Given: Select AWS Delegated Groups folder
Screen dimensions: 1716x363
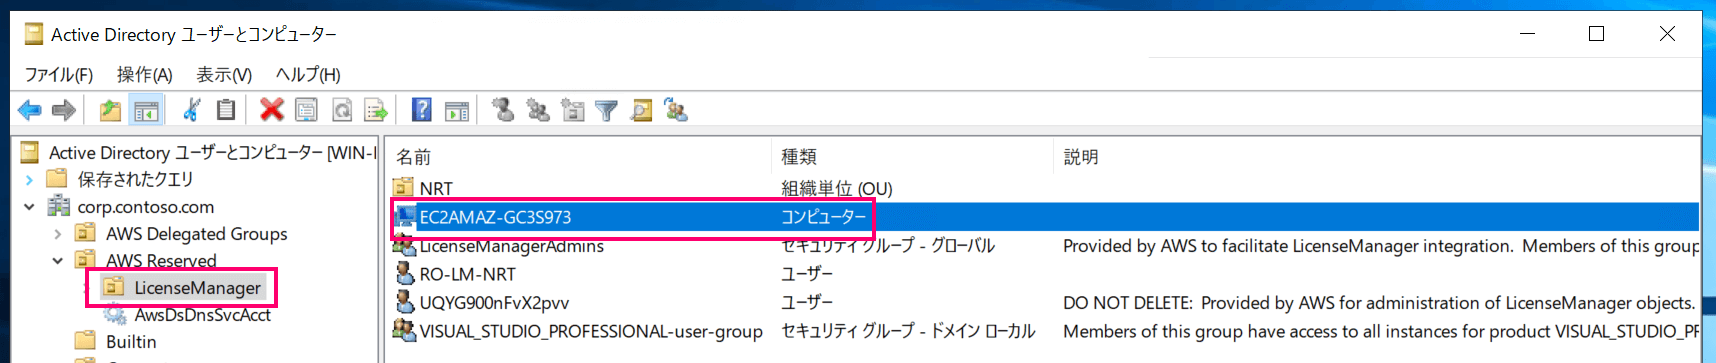Looking at the screenshot, I should (x=197, y=234).
